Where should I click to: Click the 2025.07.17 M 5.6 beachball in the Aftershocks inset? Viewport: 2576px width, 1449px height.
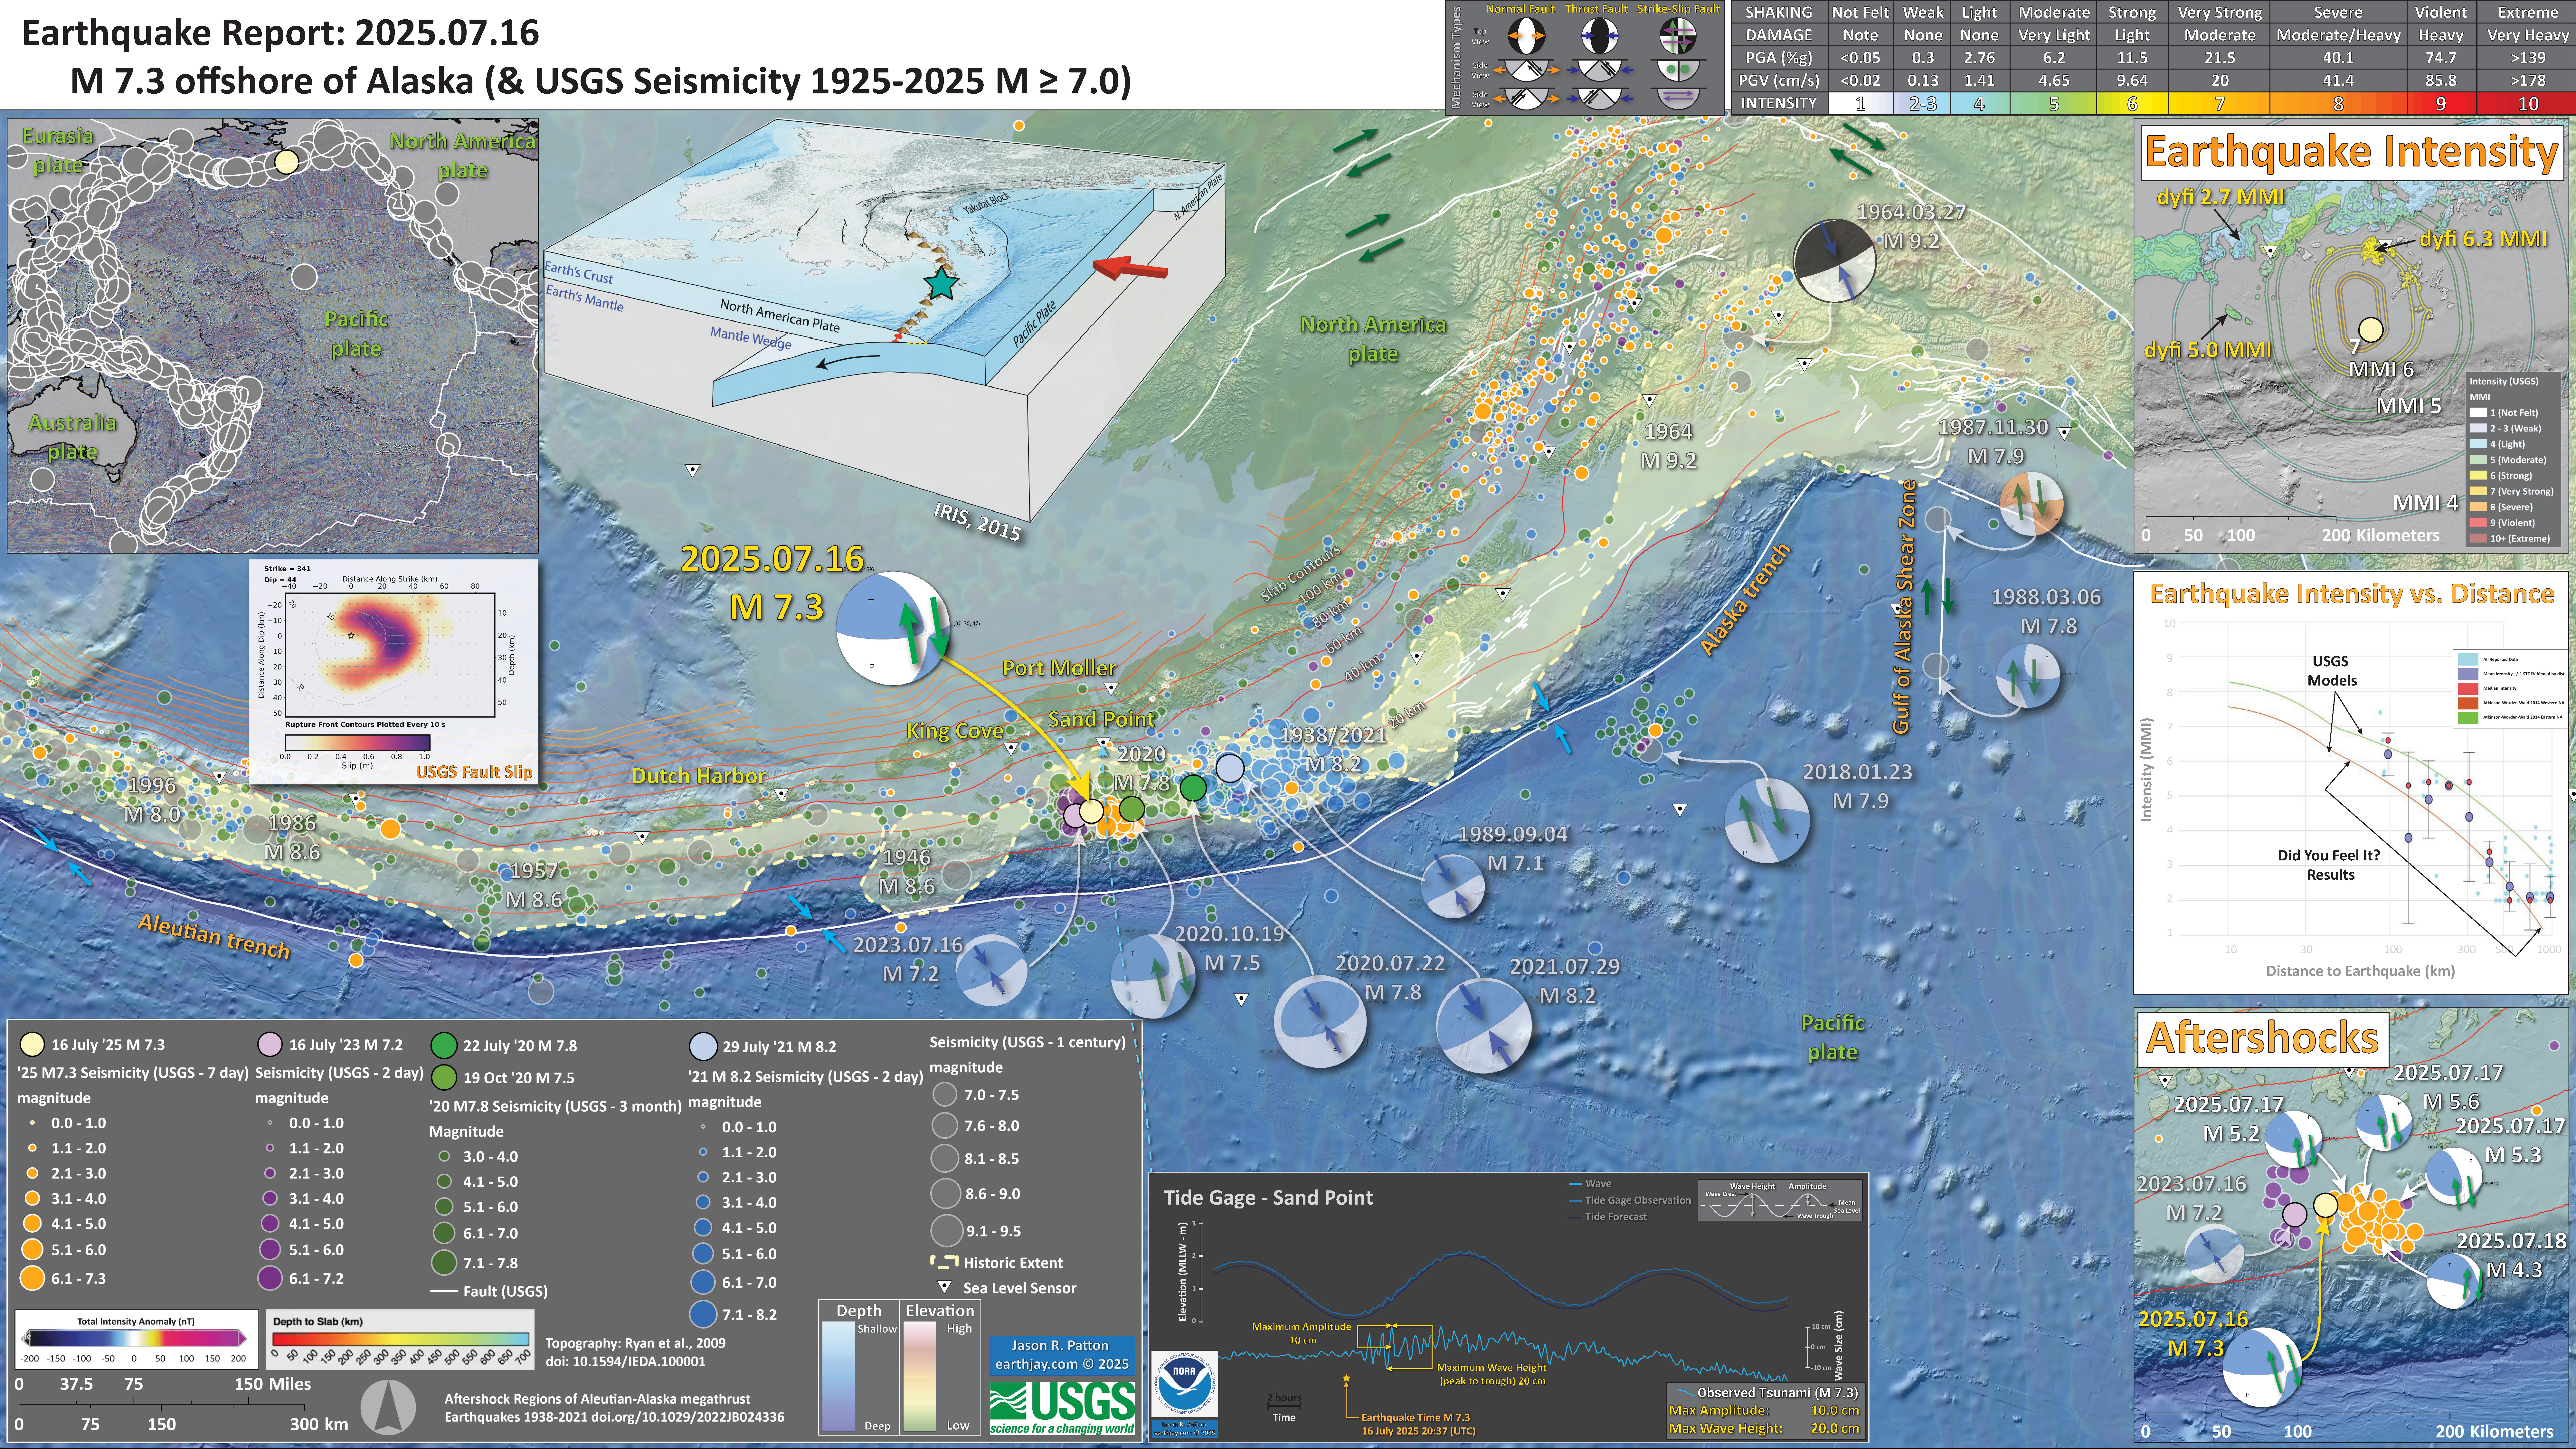click(2384, 1123)
